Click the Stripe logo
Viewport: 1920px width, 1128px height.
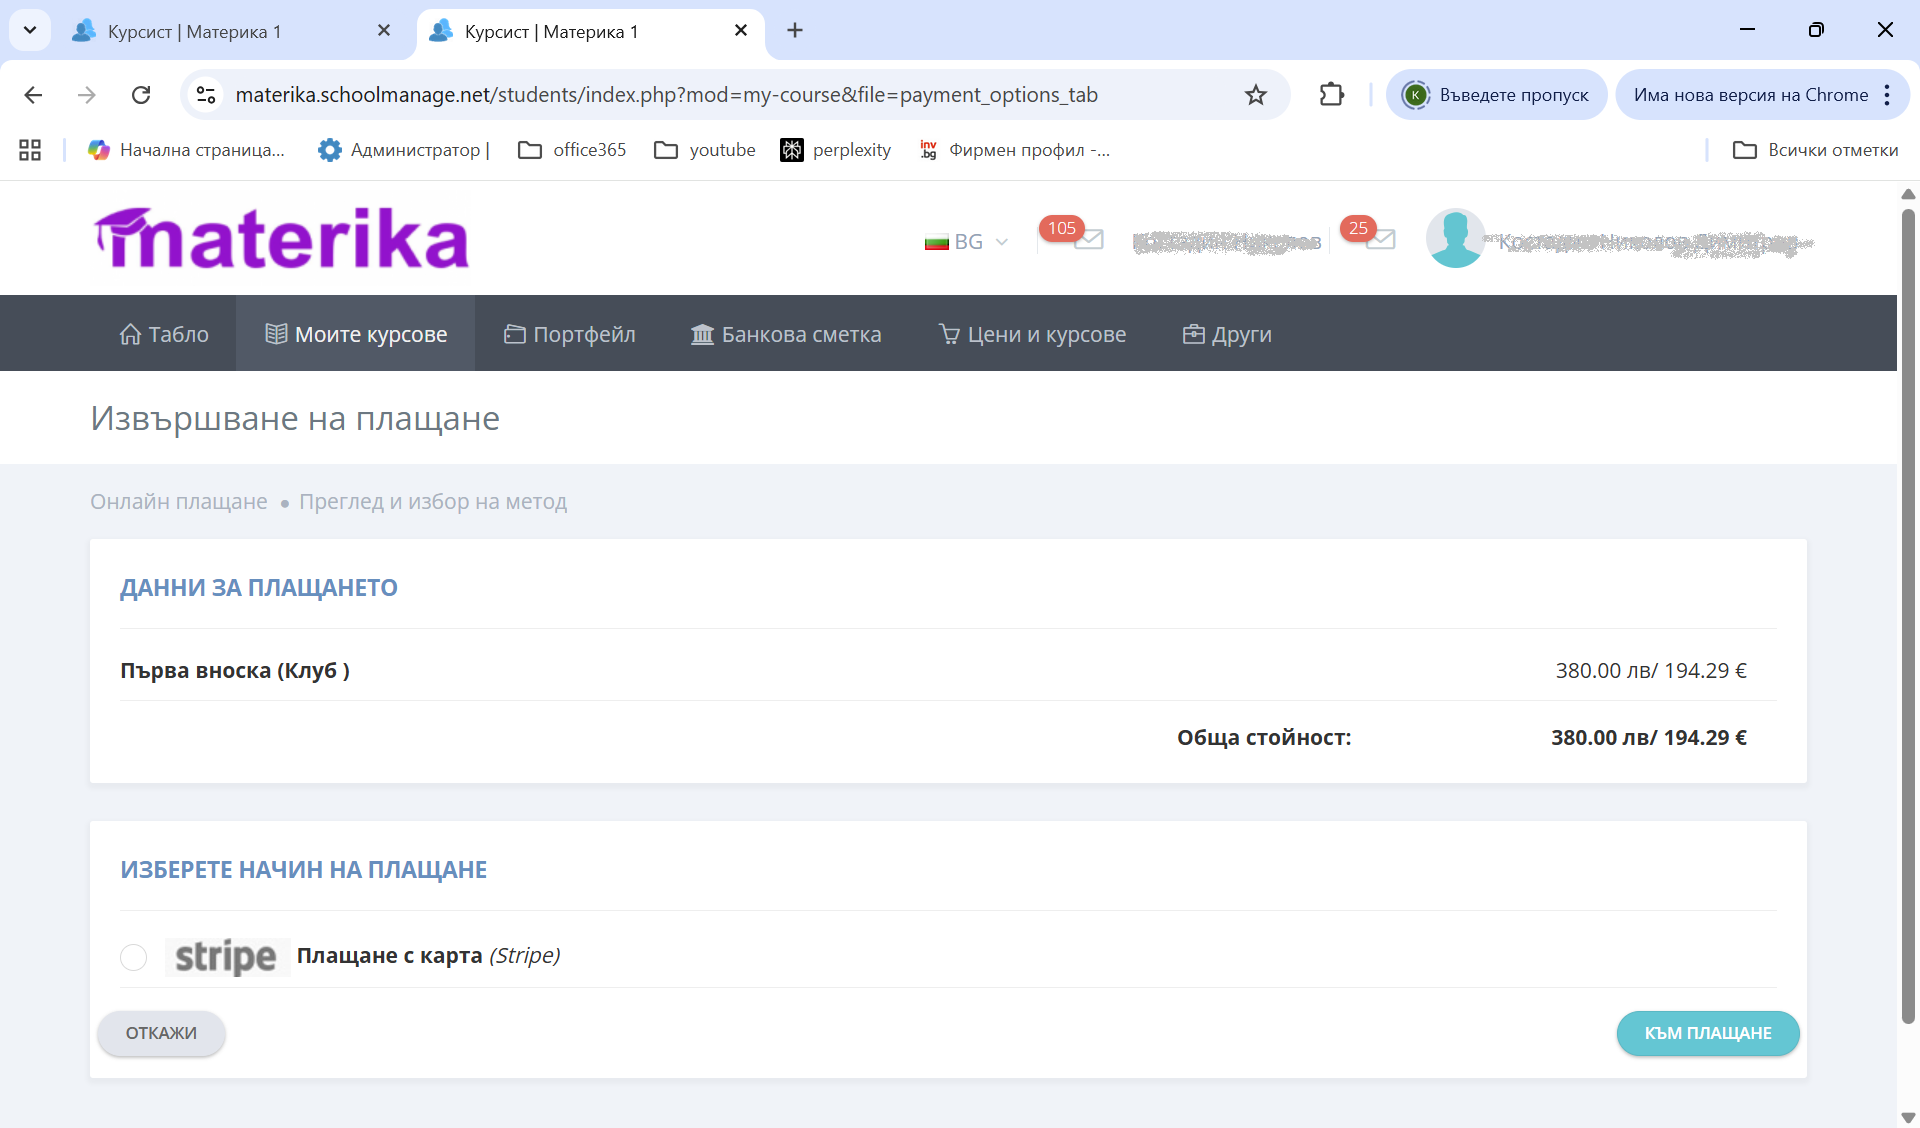tap(226, 957)
